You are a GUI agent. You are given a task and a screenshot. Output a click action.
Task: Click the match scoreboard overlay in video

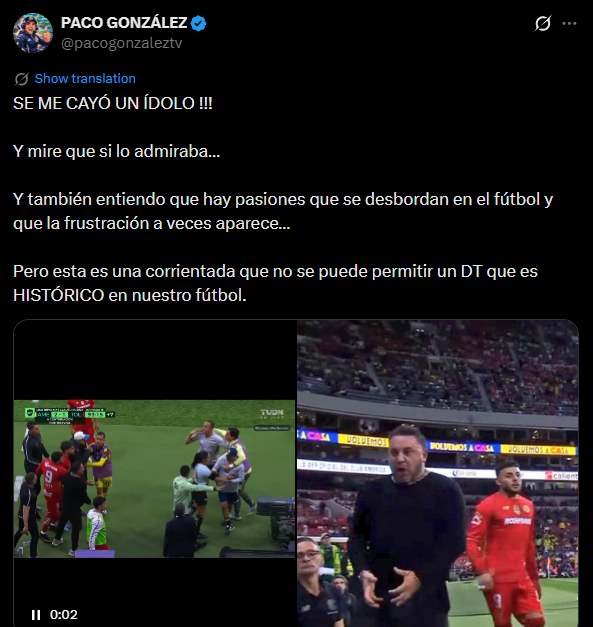[69, 415]
